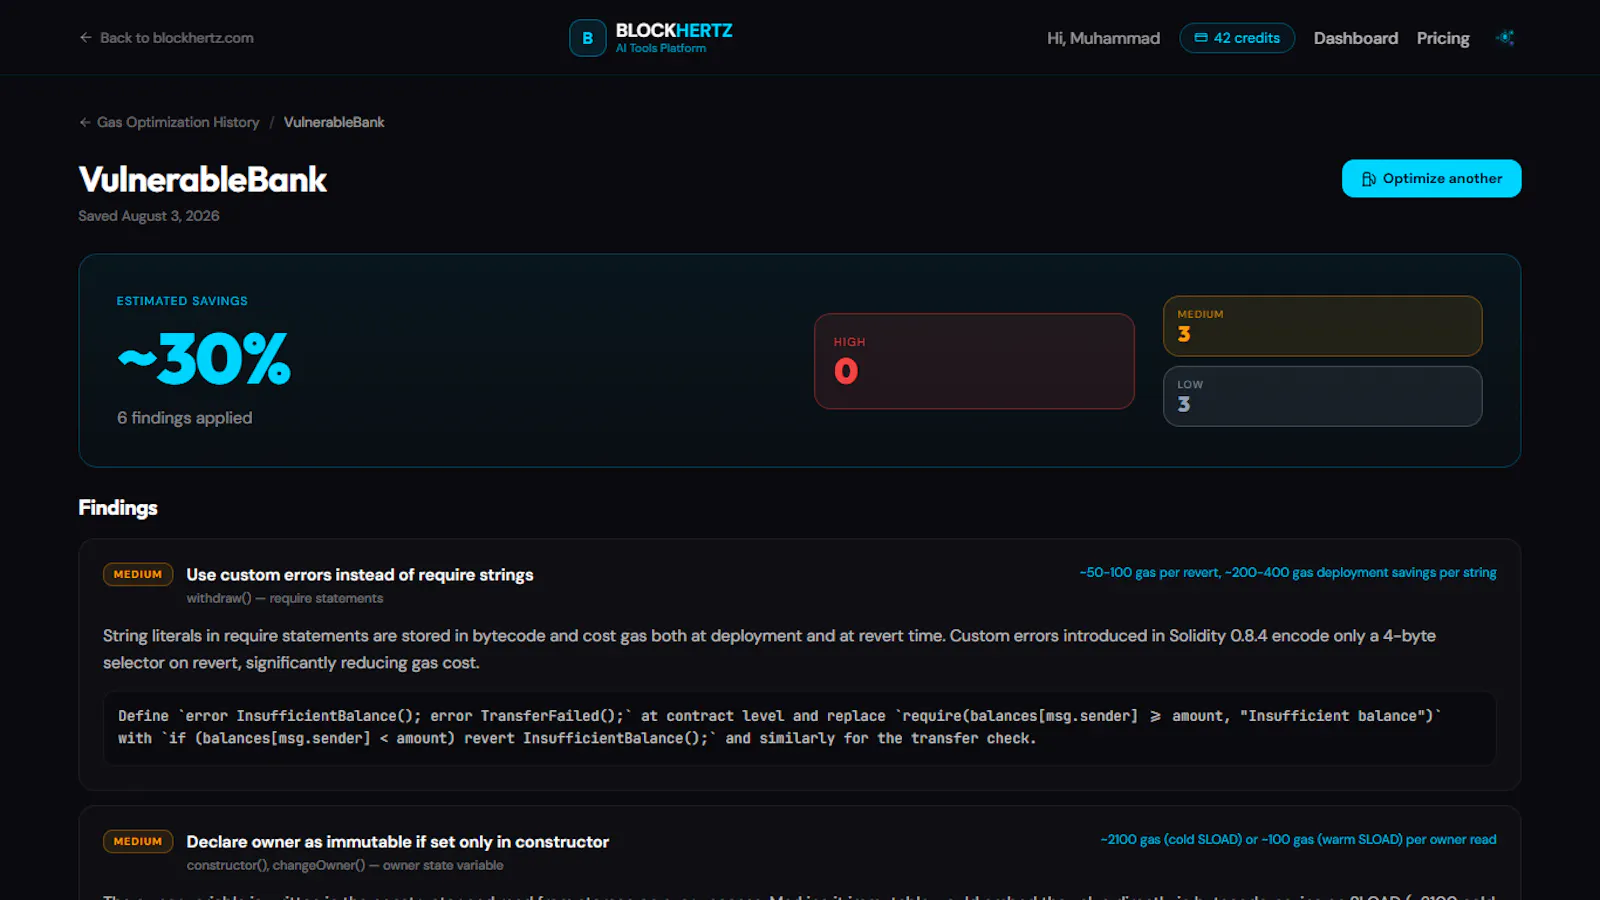1600x900 pixels.
Task: Open the Pricing page
Action: (x=1443, y=38)
